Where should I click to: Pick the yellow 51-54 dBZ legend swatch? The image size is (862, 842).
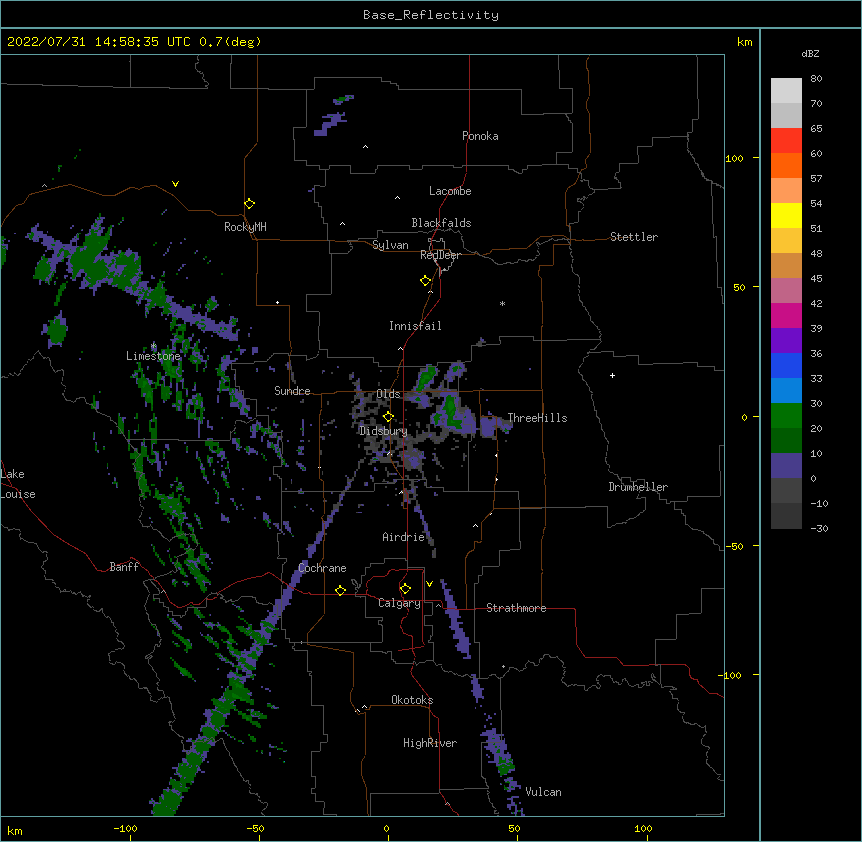[786, 215]
